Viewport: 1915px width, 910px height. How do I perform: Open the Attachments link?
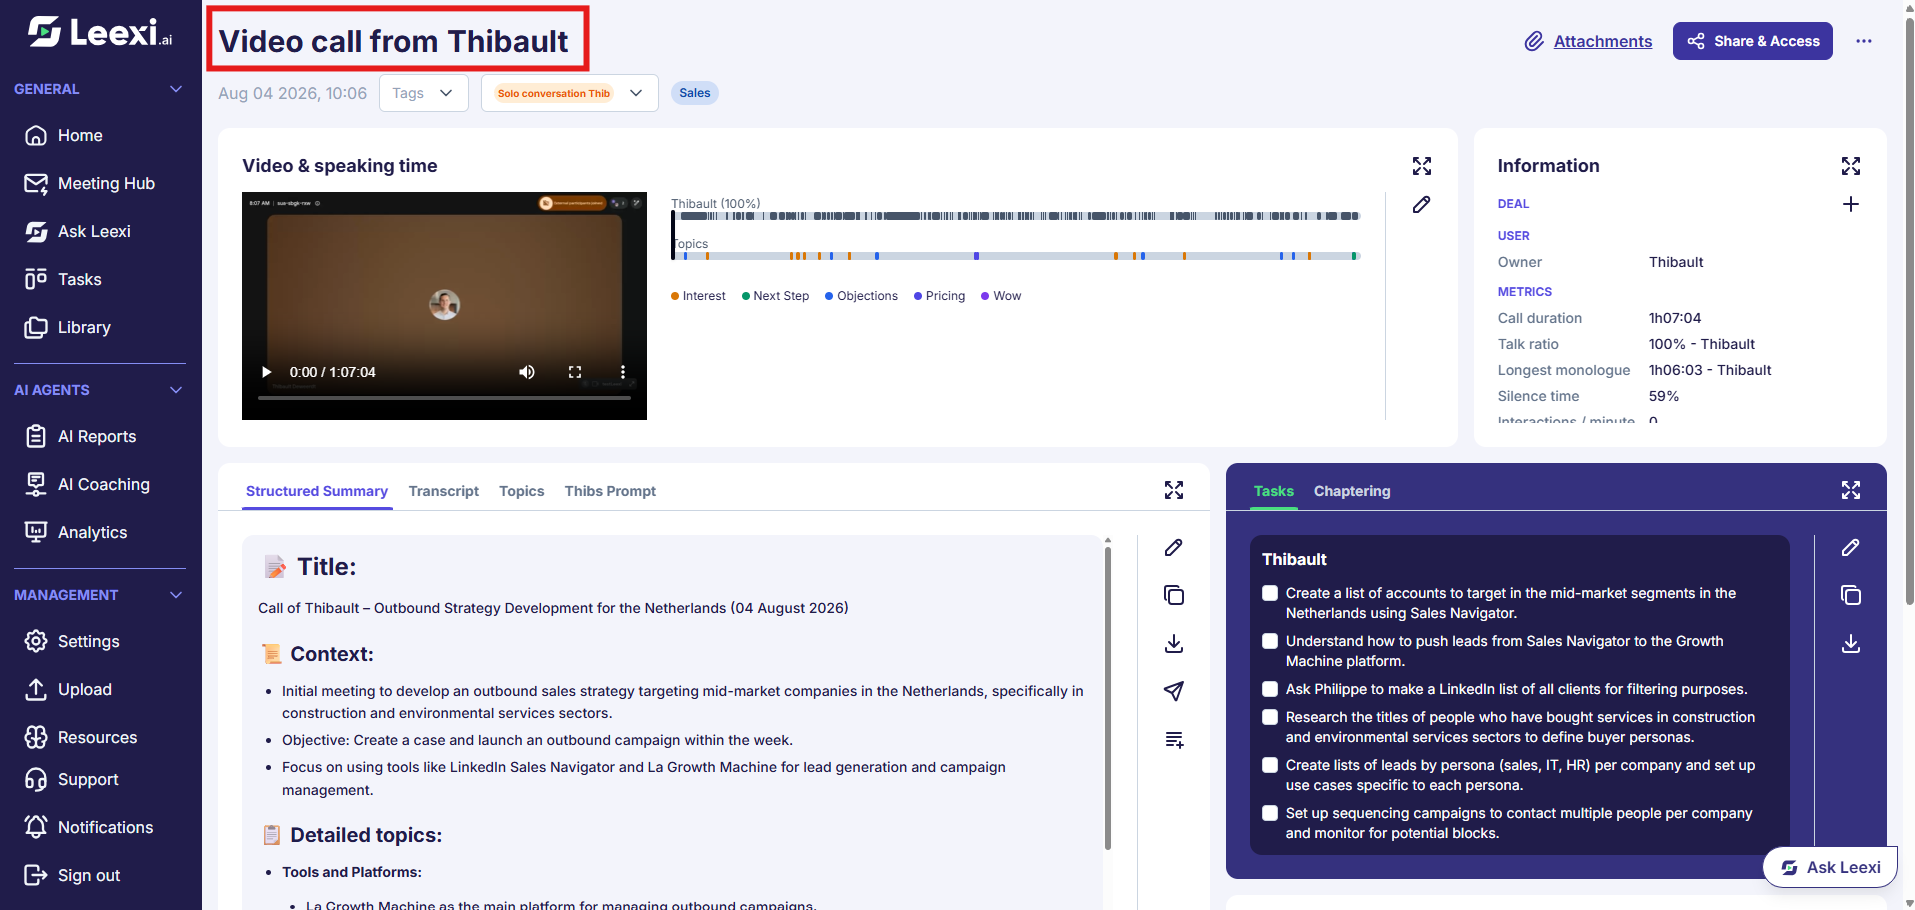point(1587,41)
